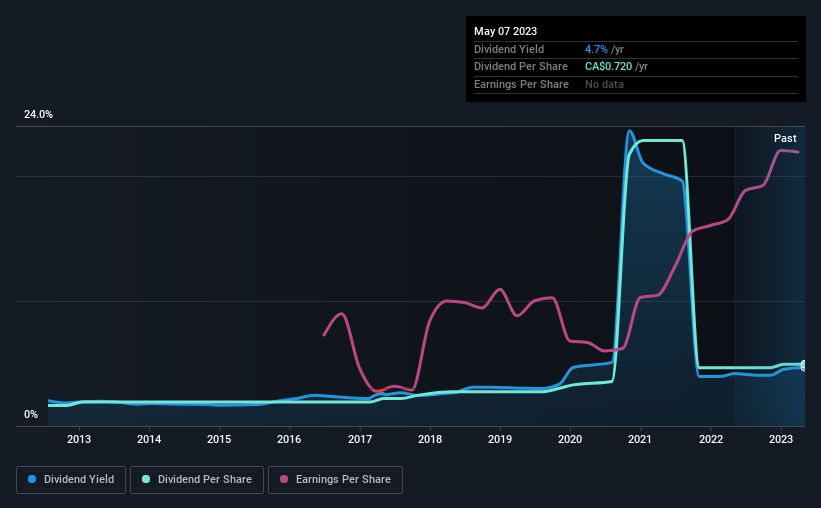
Task: Click the blue Dividend Yield legend dot
Action: click(33, 480)
